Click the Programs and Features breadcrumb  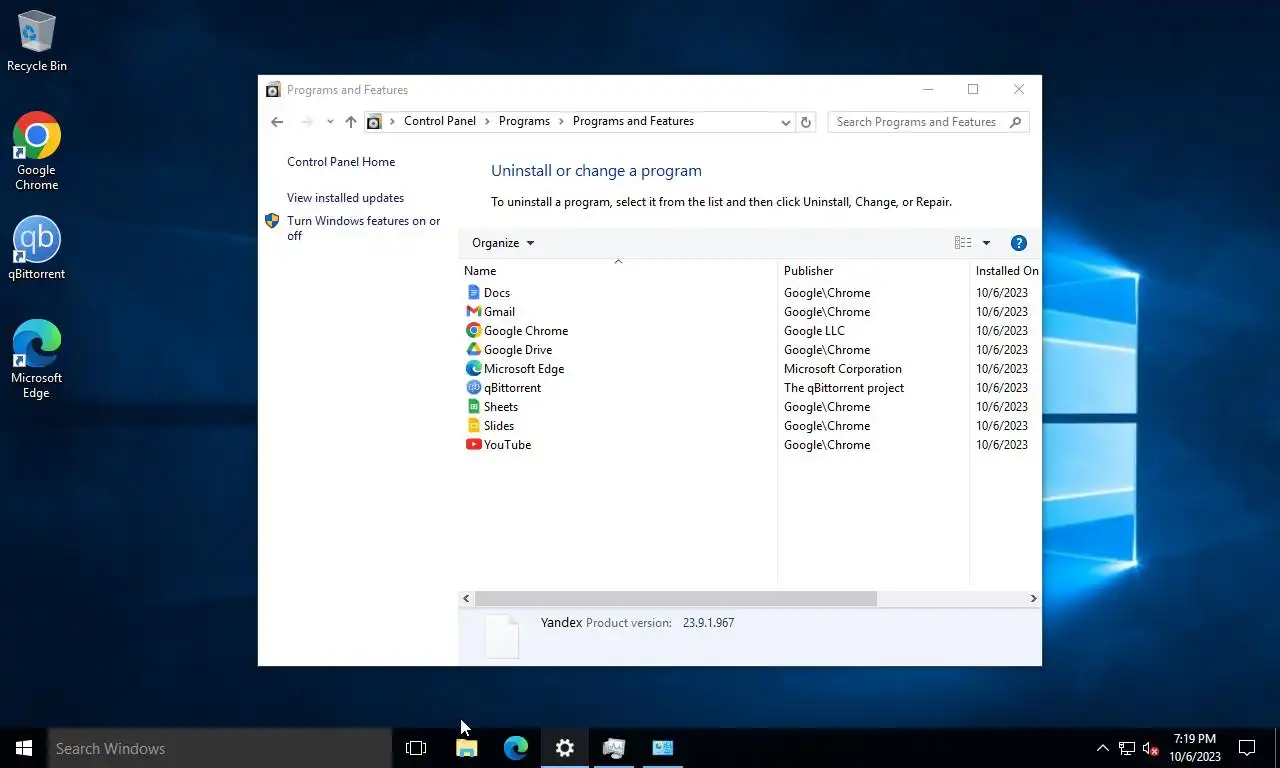633,121
